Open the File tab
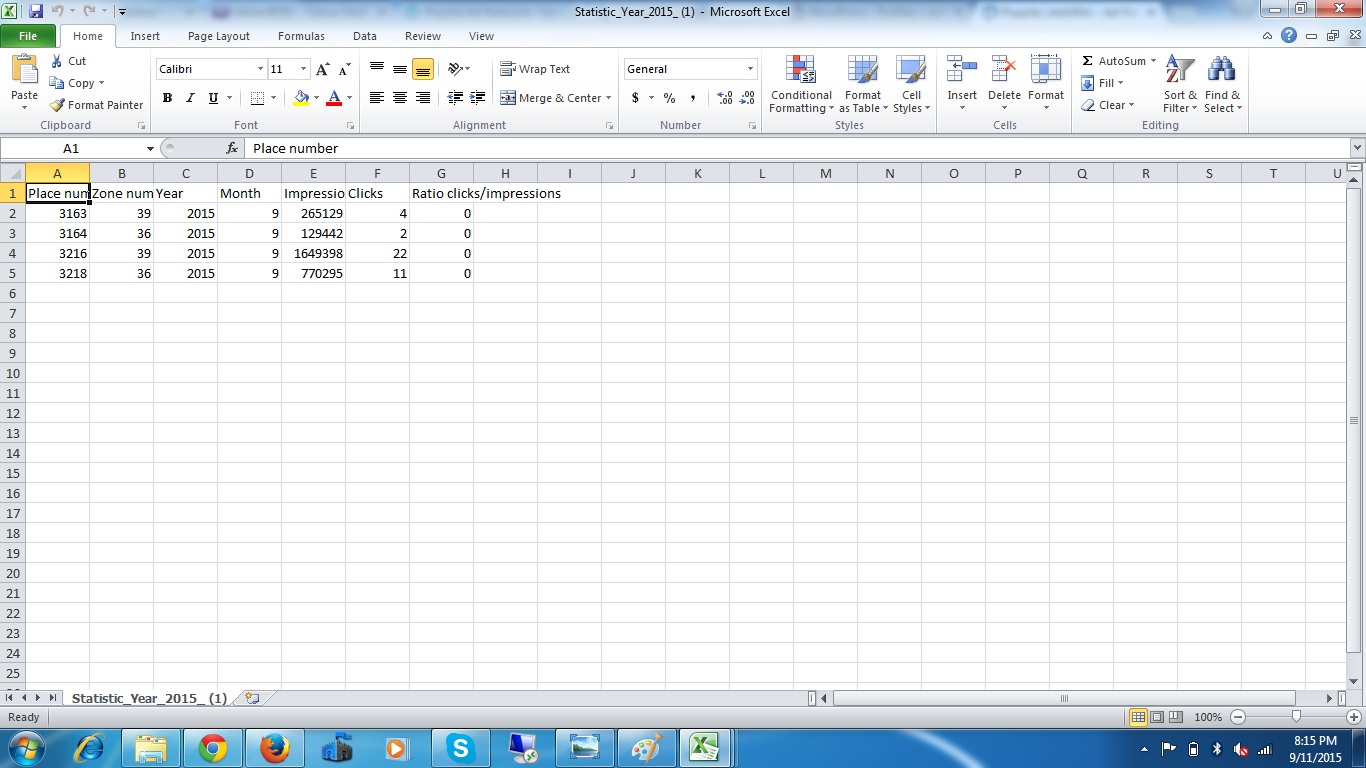This screenshot has width=1366, height=768. pos(28,36)
